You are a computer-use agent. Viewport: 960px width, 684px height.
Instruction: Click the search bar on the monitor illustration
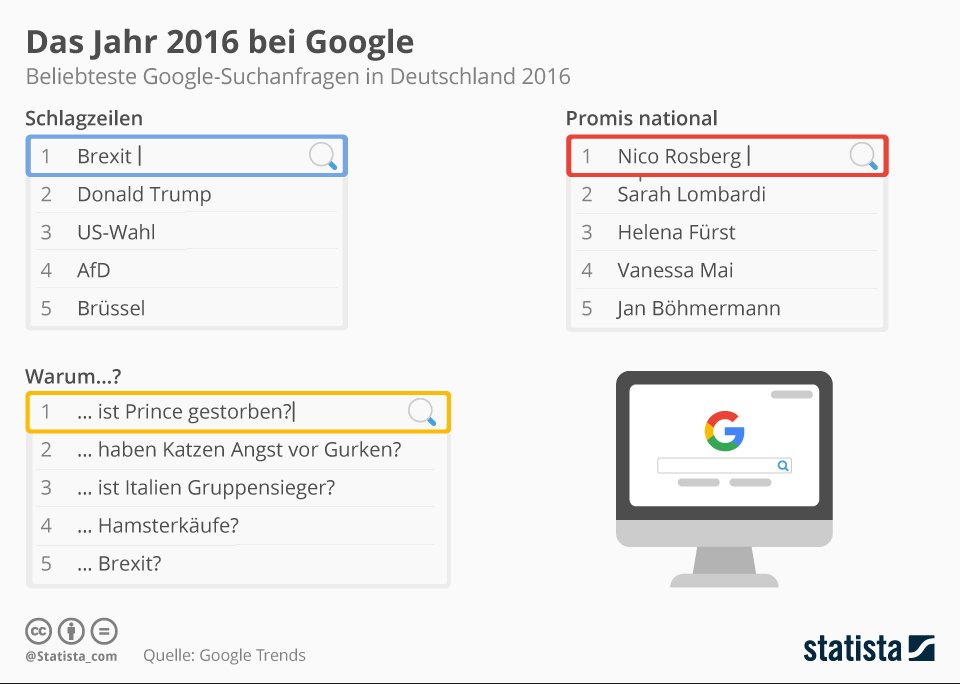tap(724, 466)
